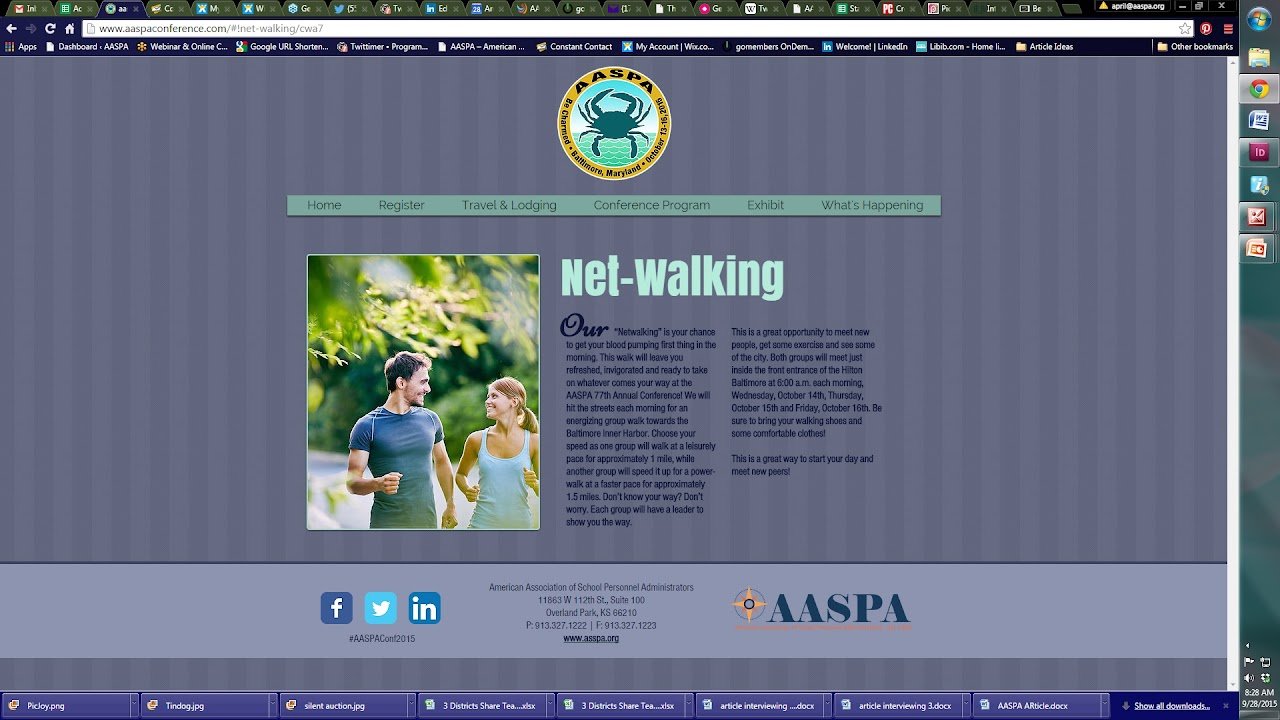Click Register in the site navigation

pyautogui.click(x=401, y=205)
